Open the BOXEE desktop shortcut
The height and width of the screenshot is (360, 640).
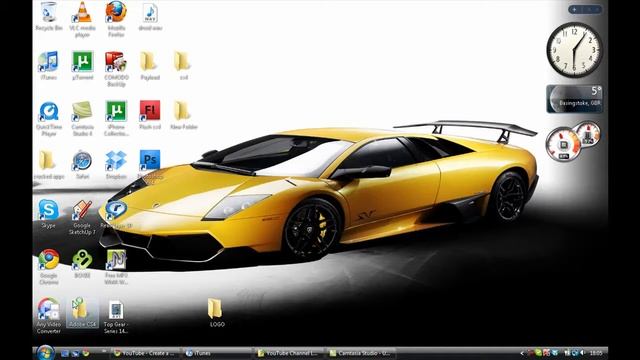pyautogui.click(x=82, y=264)
